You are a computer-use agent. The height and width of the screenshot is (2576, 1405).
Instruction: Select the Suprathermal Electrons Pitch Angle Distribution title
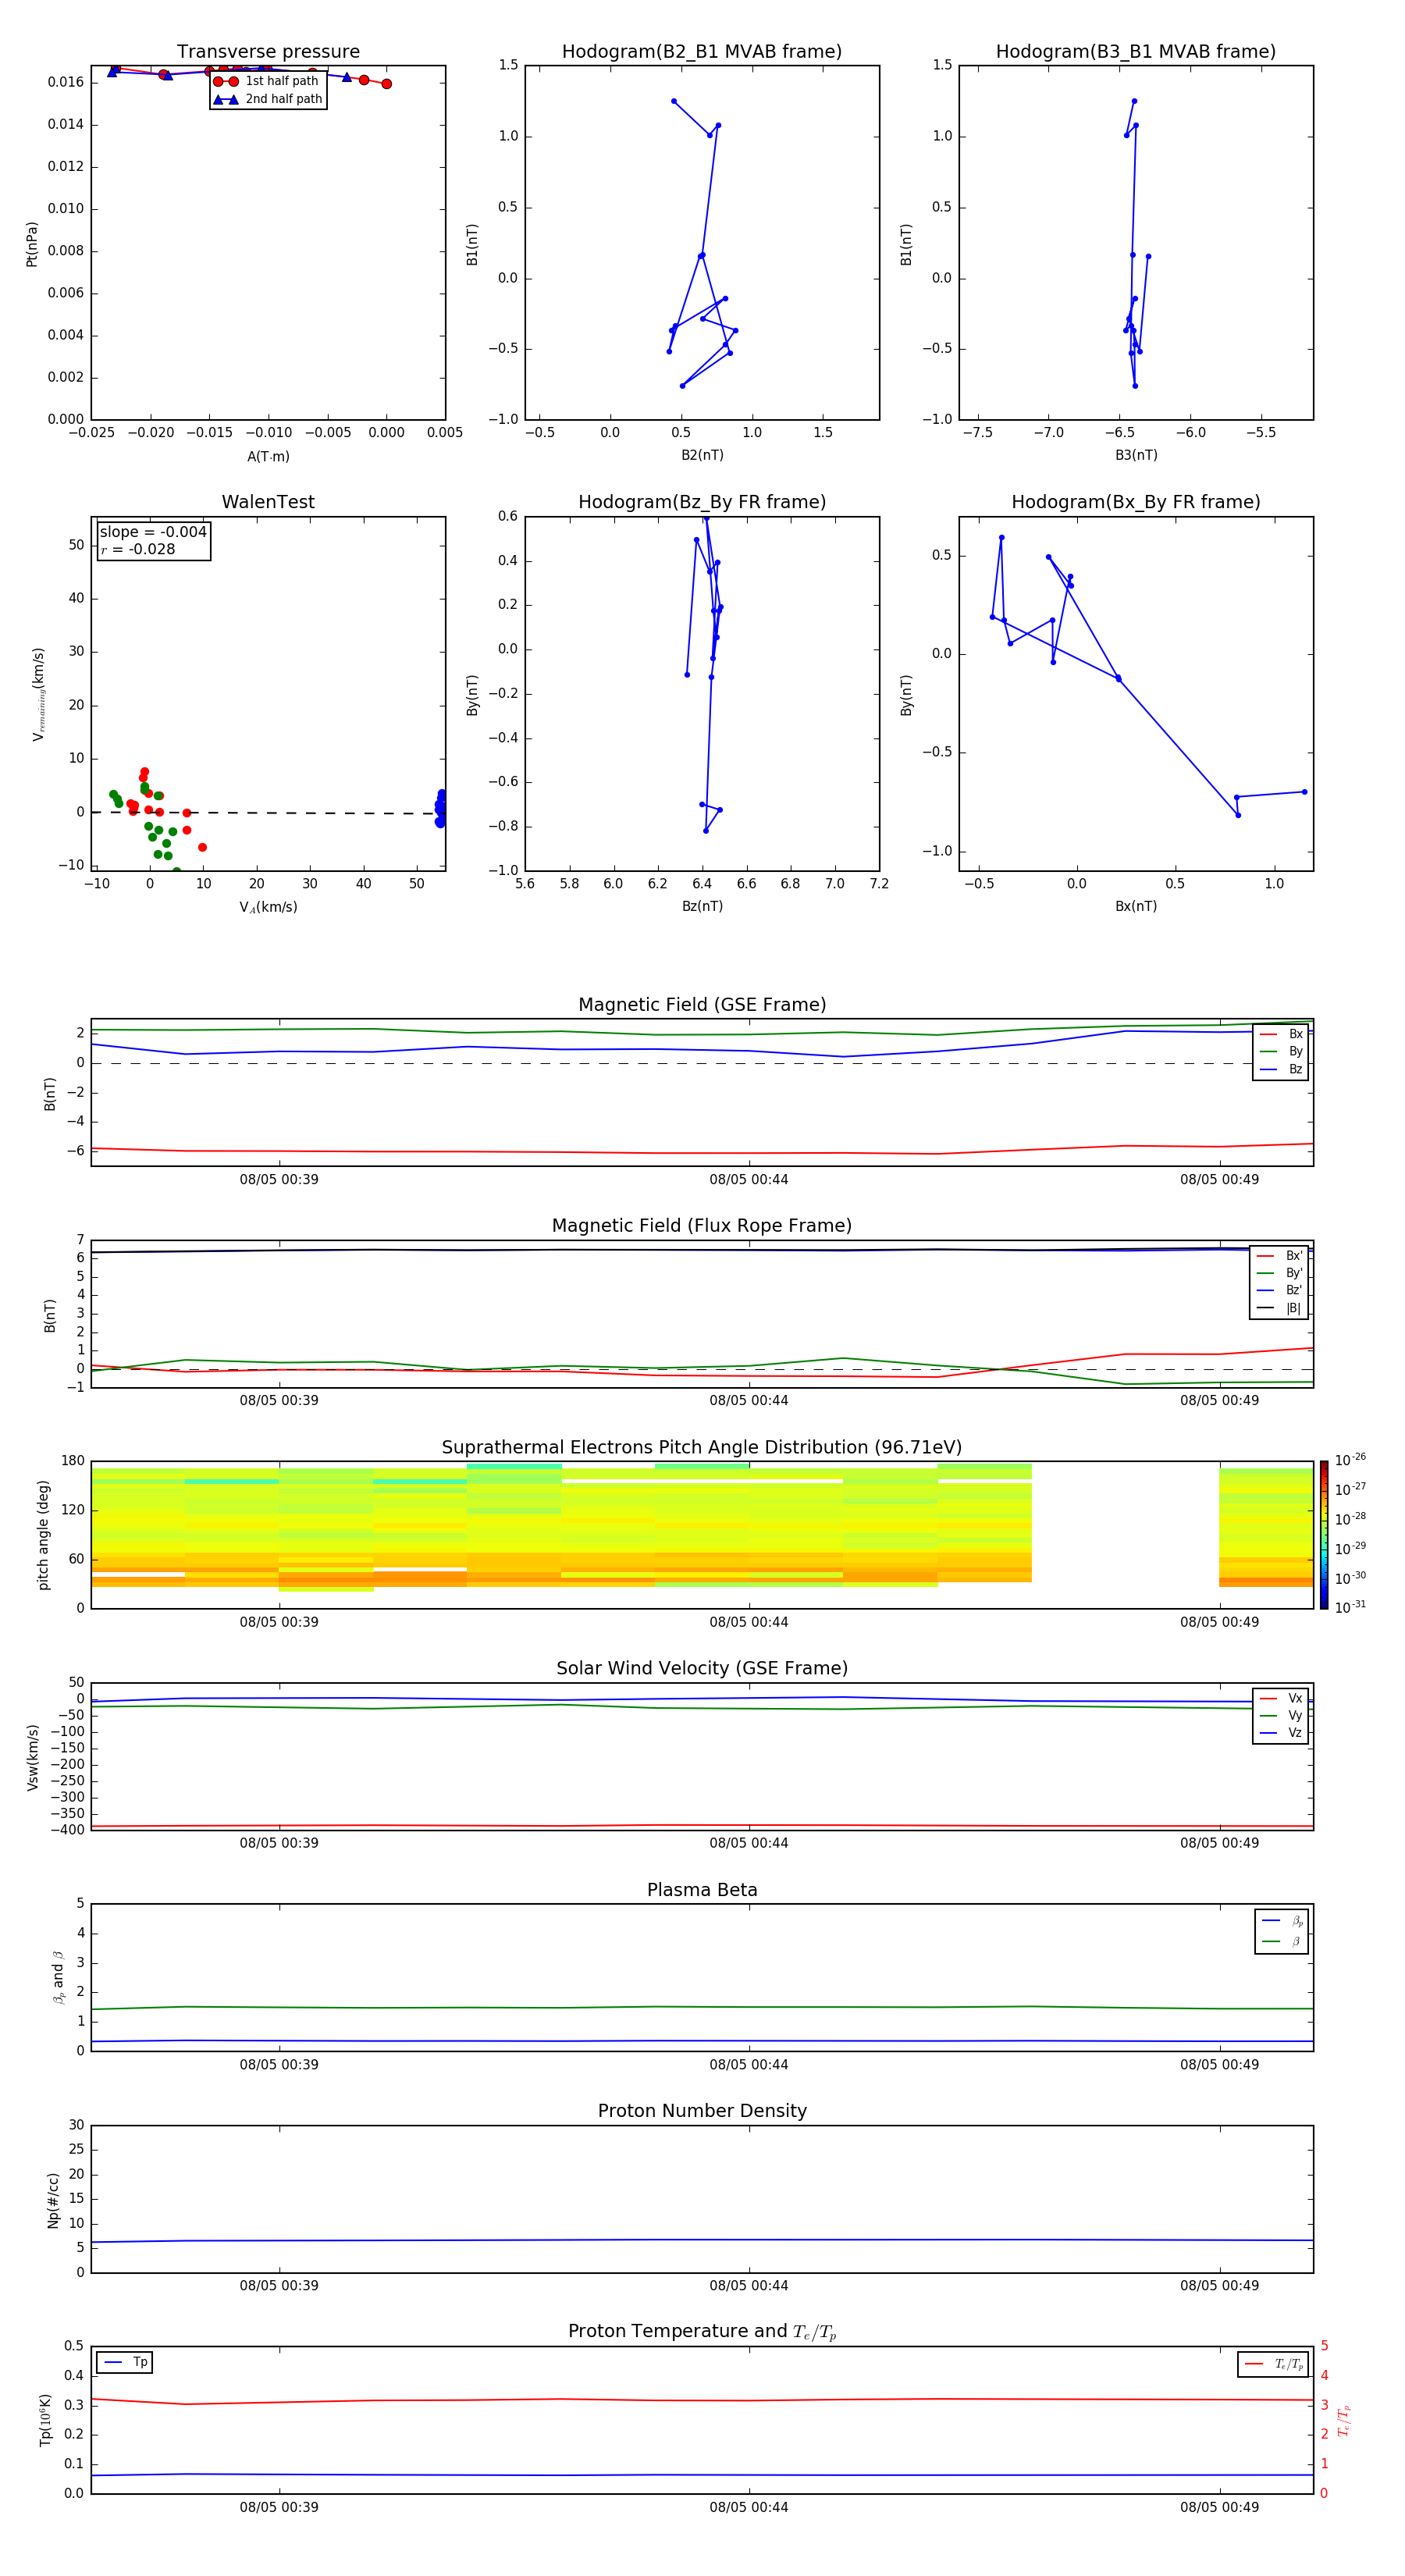[x=702, y=1448]
